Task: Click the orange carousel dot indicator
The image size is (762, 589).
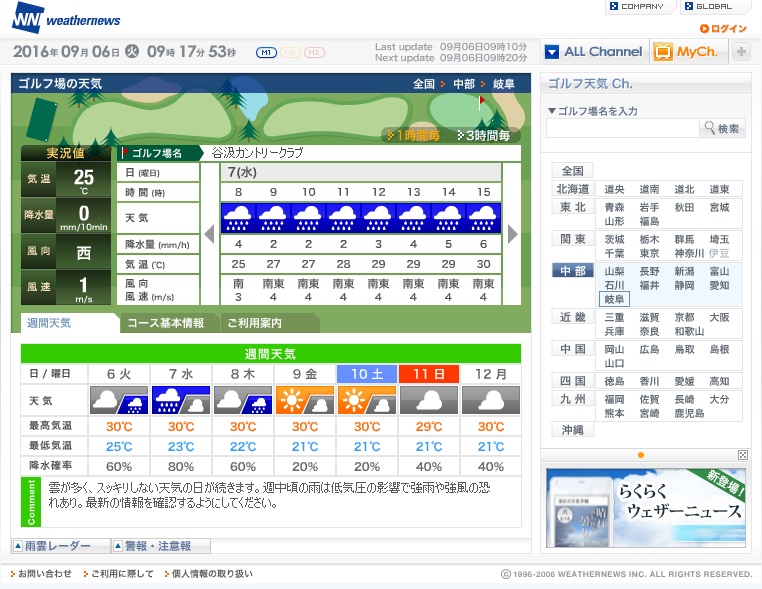Action: click(x=641, y=455)
